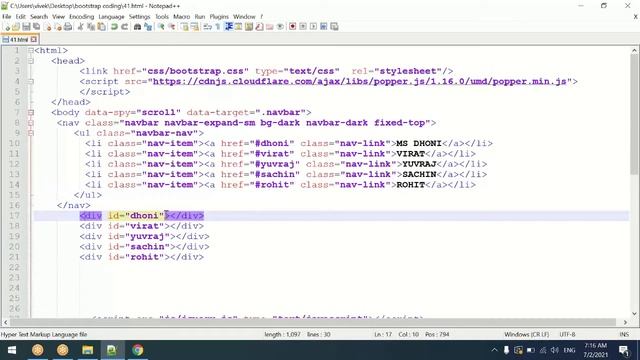Screen dimensions: 640x360
Task: Click the horizontal scrollbar left arrow
Action: click(x=5, y=322)
